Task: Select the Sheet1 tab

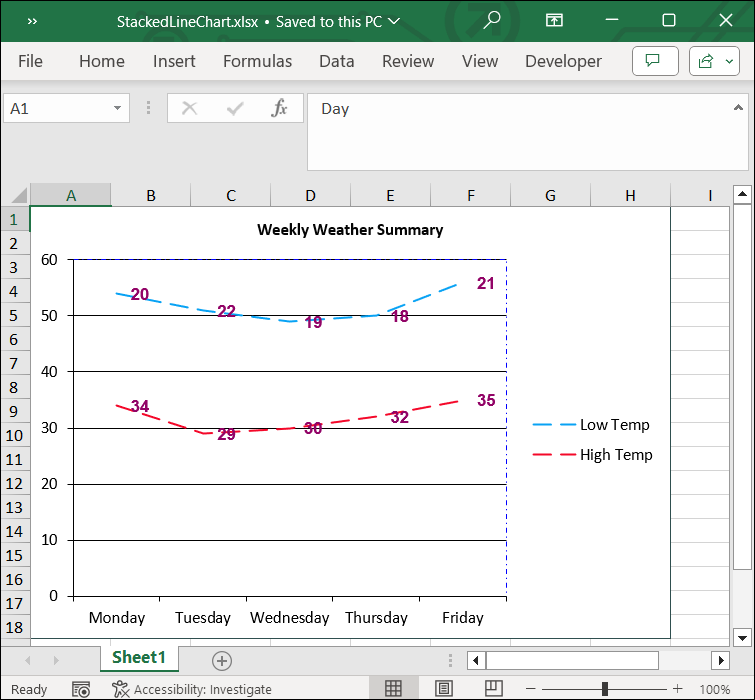Action: (139, 658)
